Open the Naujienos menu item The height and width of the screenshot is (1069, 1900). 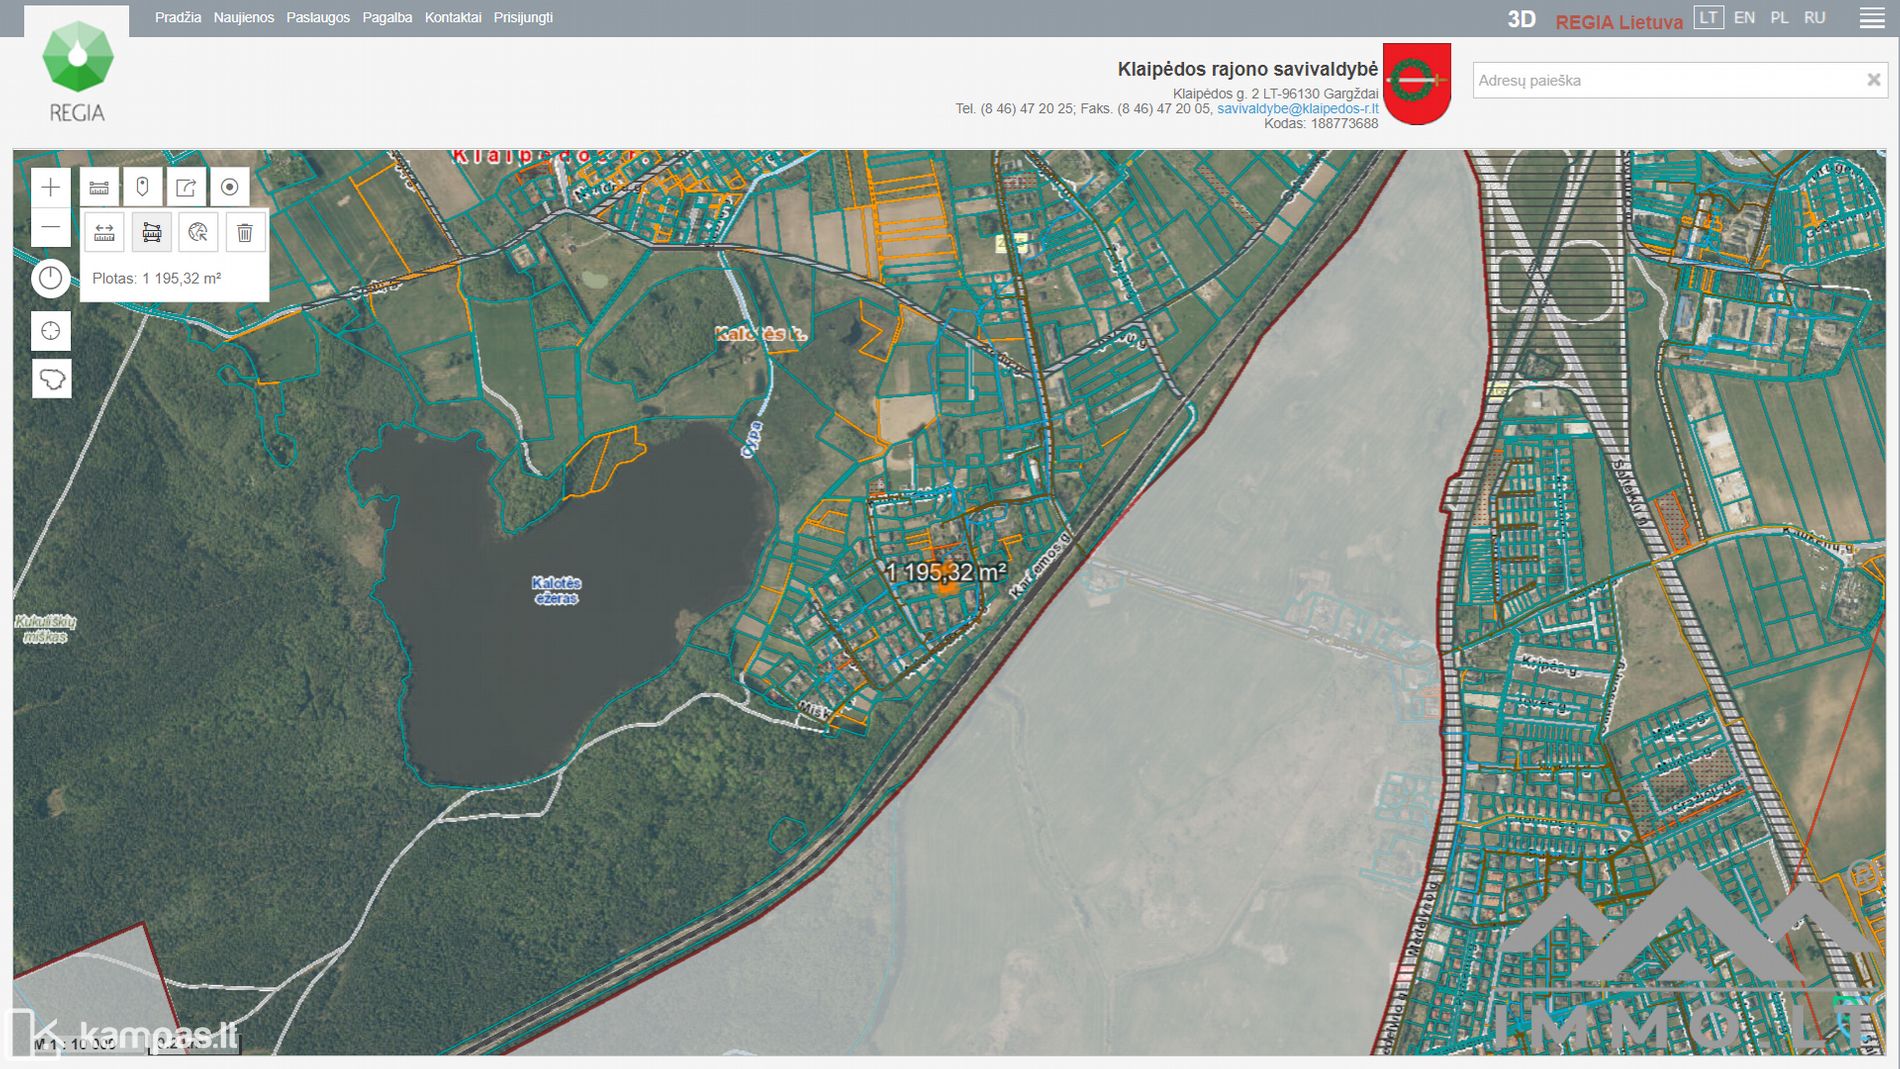(x=243, y=18)
